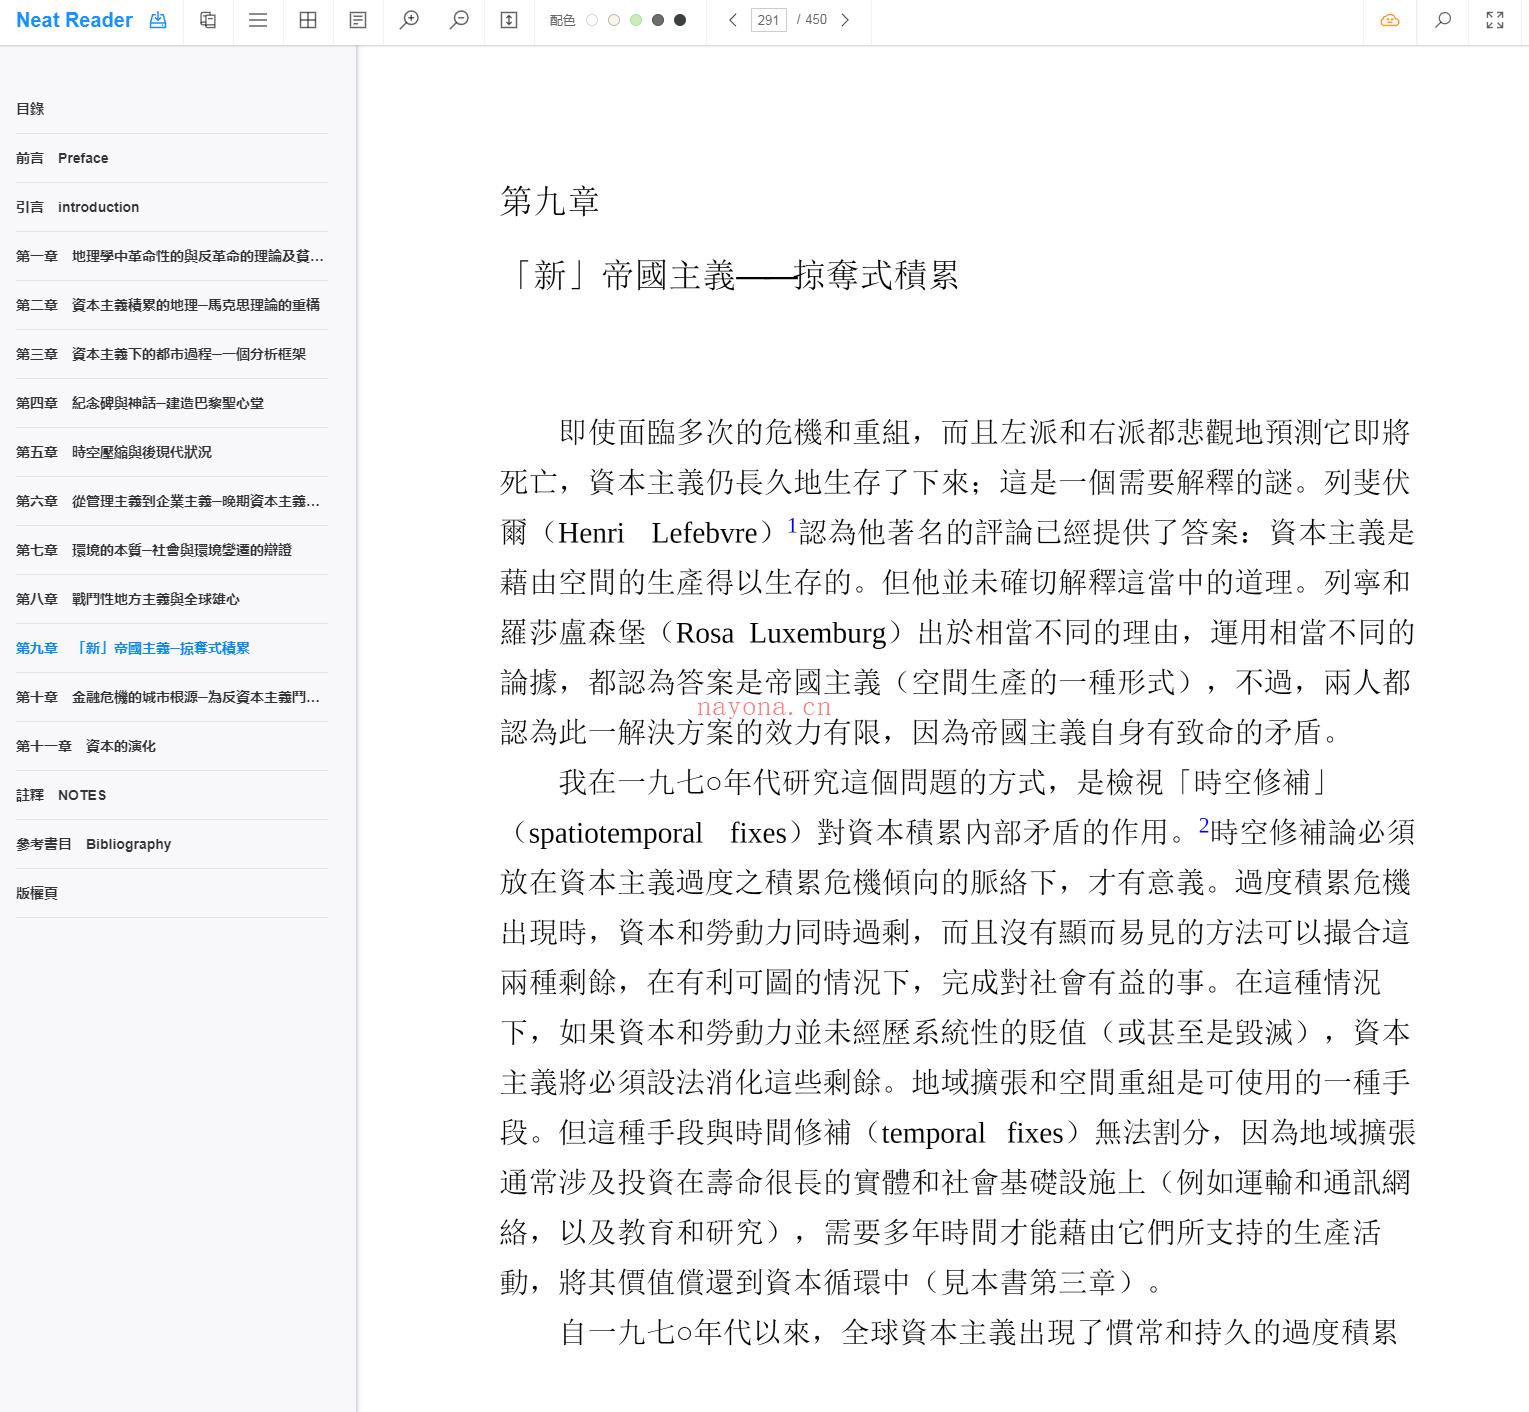This screenshot has width=1529, height=1412.
Task: Zoom in with the plus magnifier
Action: click(409, 20)
